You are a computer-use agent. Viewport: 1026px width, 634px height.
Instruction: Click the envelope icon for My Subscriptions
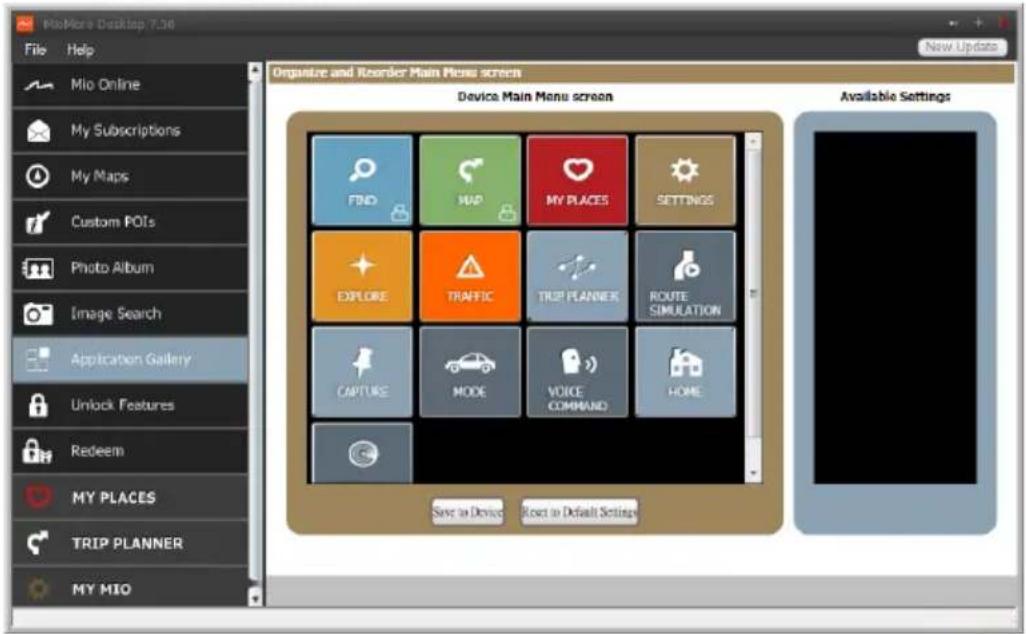[38, 131]
